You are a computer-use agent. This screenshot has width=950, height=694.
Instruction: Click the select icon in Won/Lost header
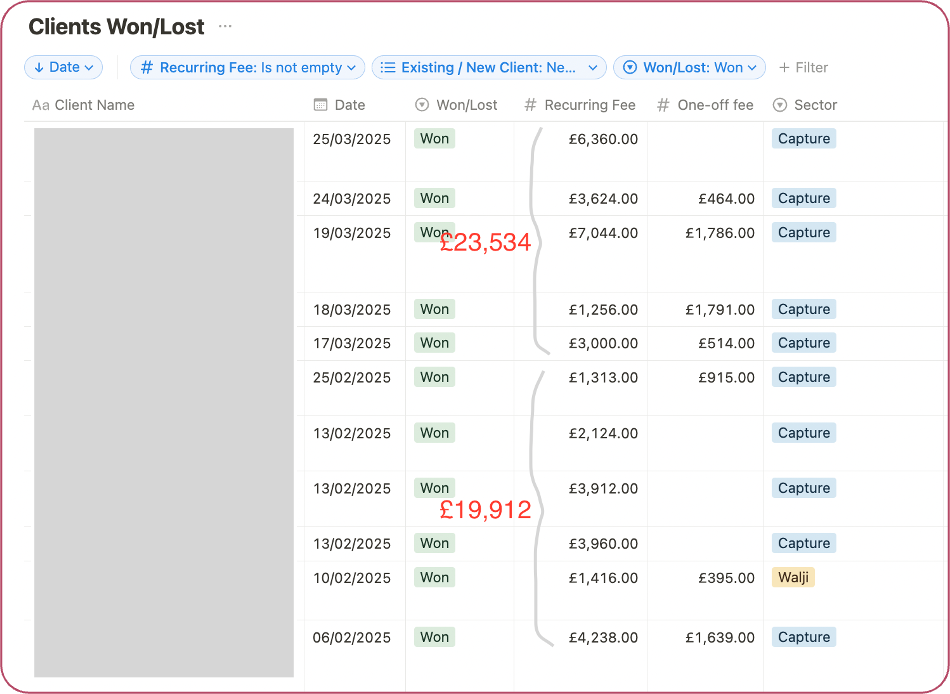[422, 105]
